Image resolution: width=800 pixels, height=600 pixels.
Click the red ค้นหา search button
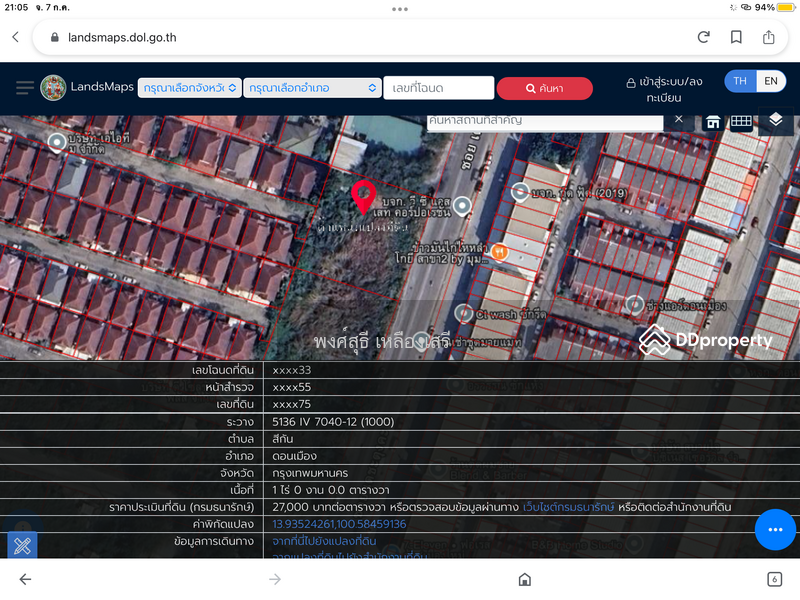tap(544, 88)
